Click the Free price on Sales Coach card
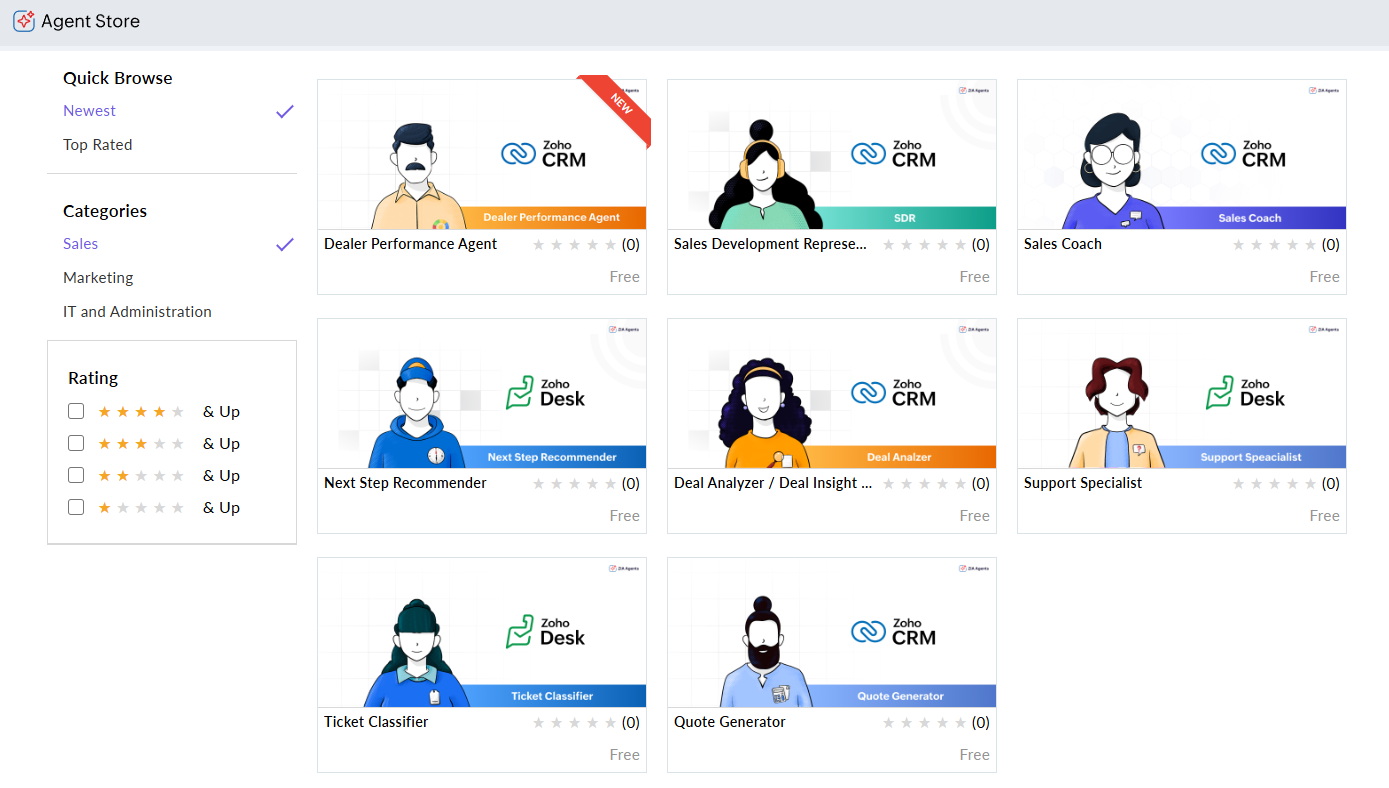Viewport: 1389px width, 788px height. (x=1324, y=277)
